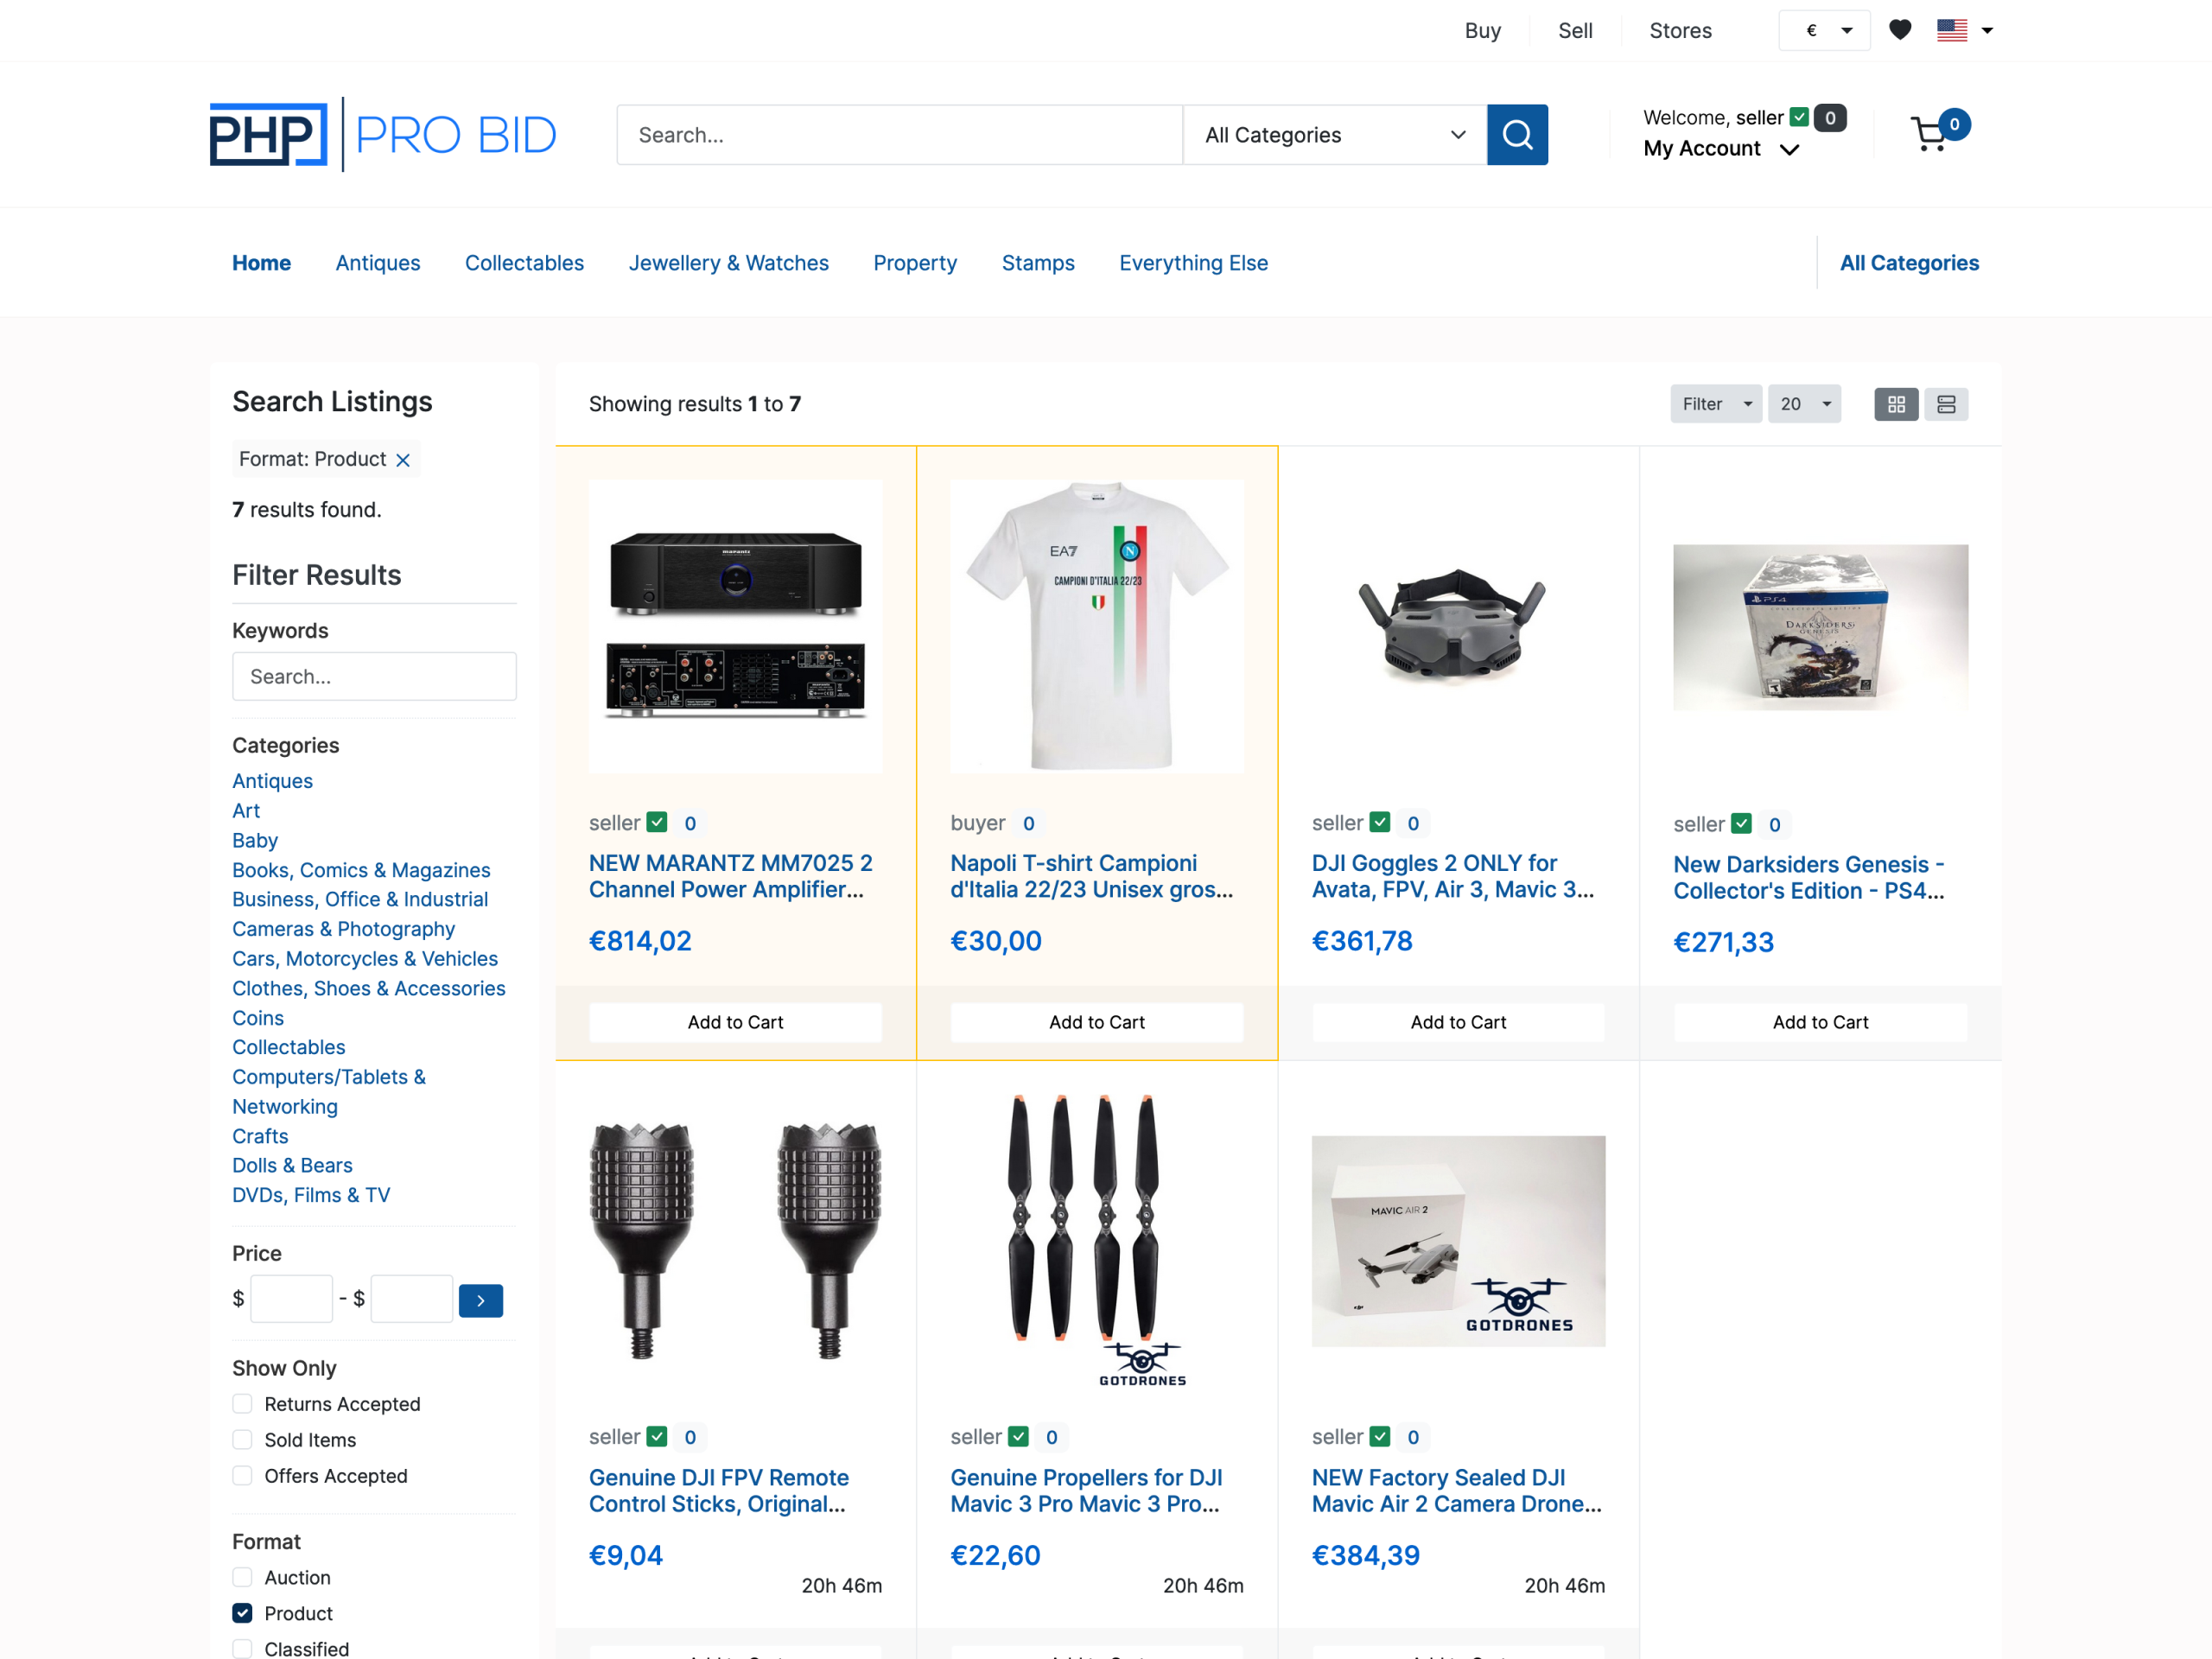Open the euro currency selector
Screen dimensions: 2212x1659
point(1824,30)
